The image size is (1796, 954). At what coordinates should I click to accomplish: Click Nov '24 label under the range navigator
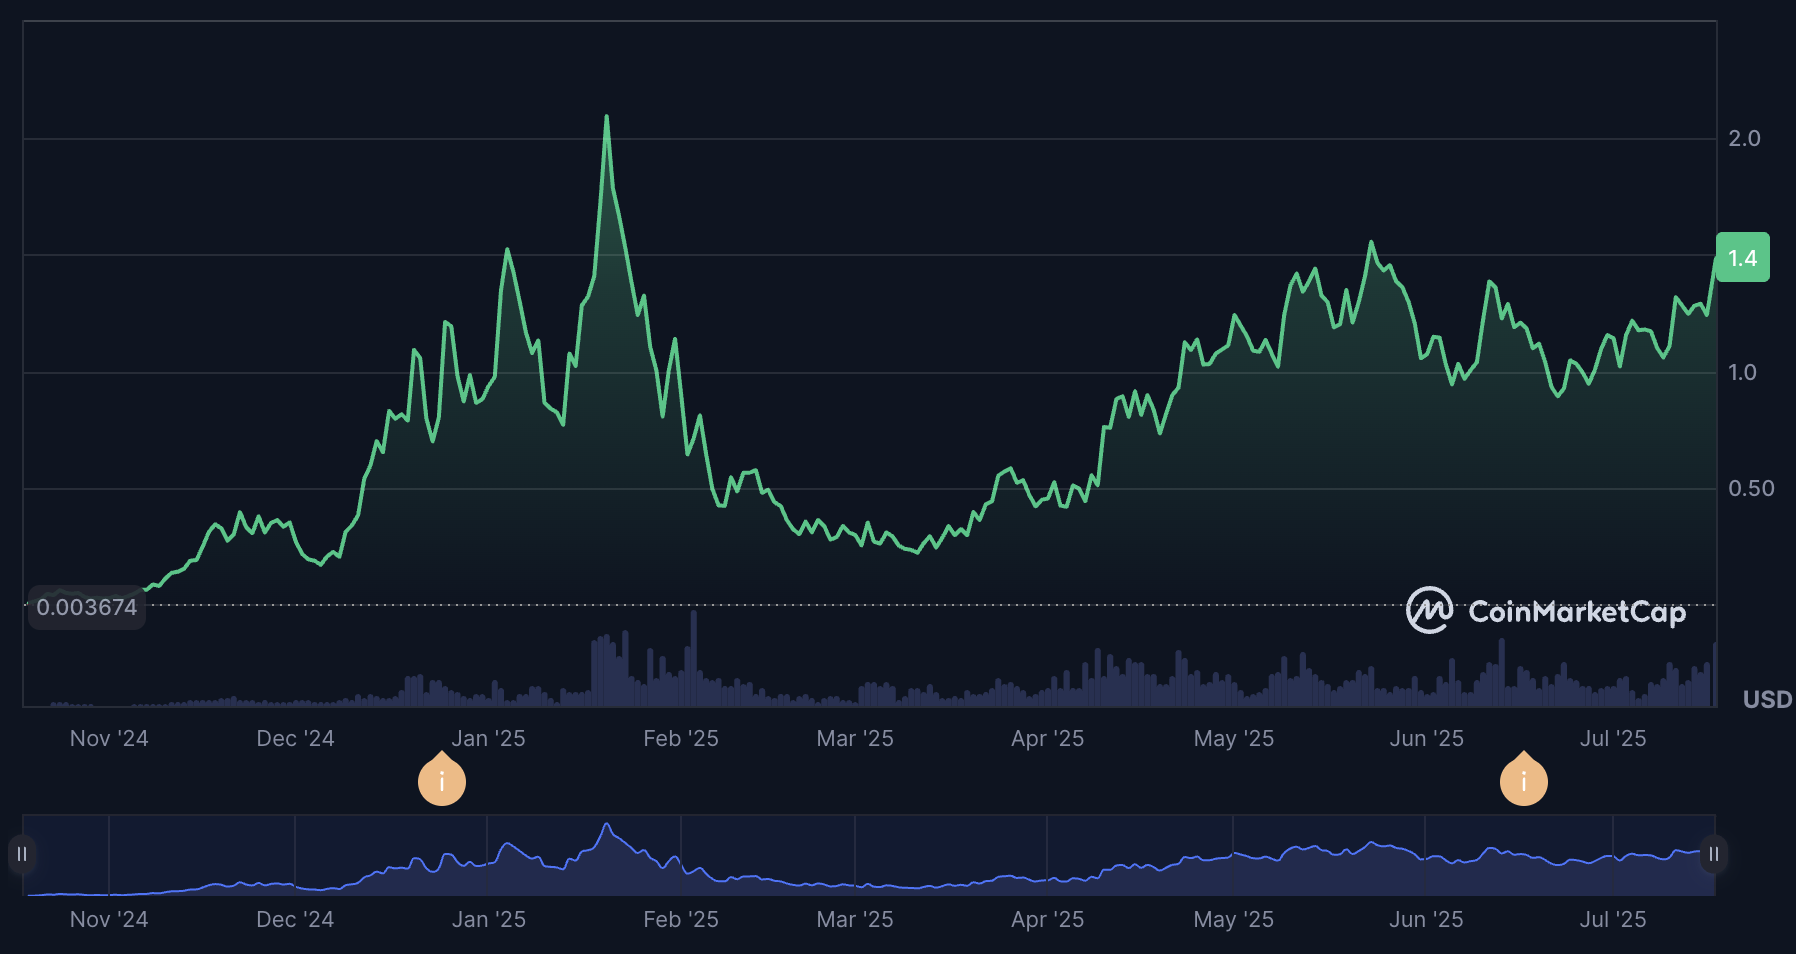(109, 919)
